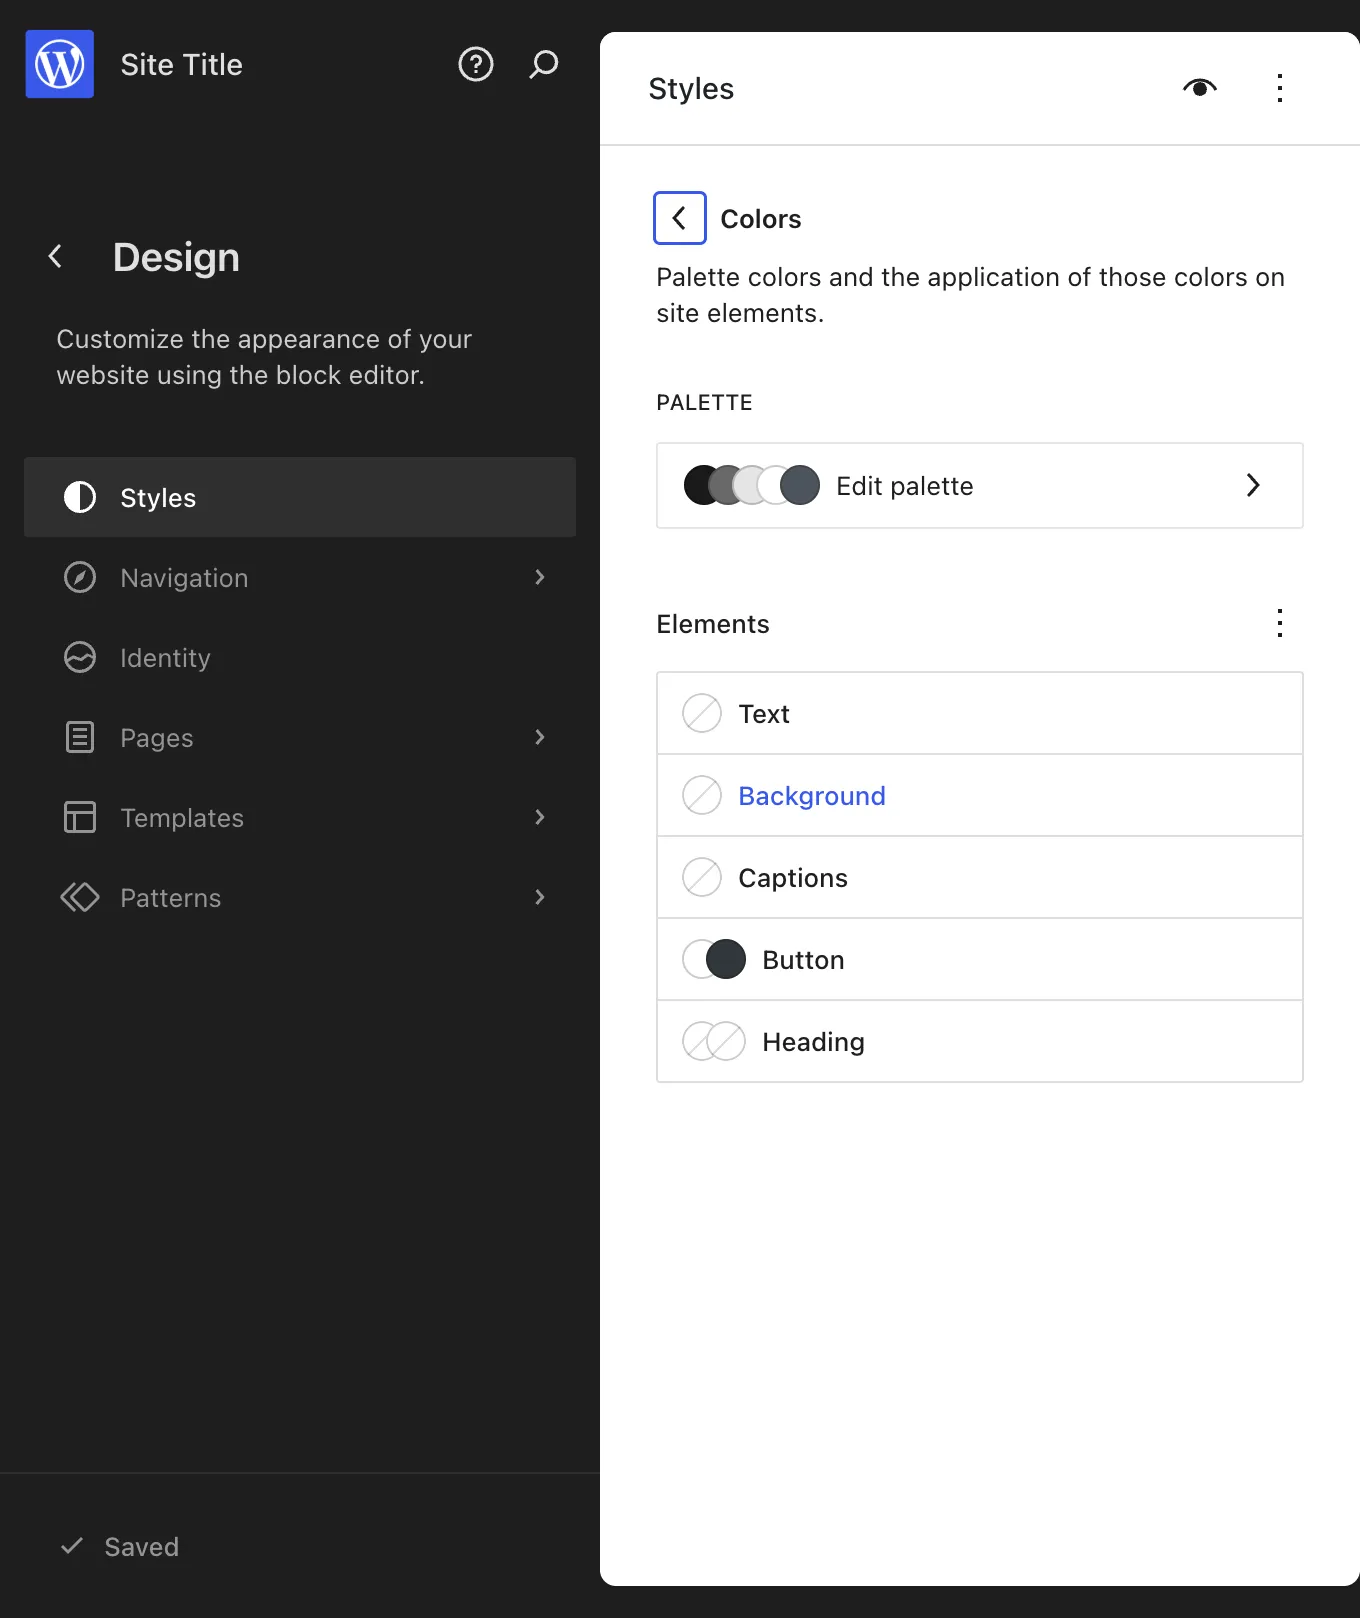
Task: Open the help question mark icon
Action: point(476,64)
